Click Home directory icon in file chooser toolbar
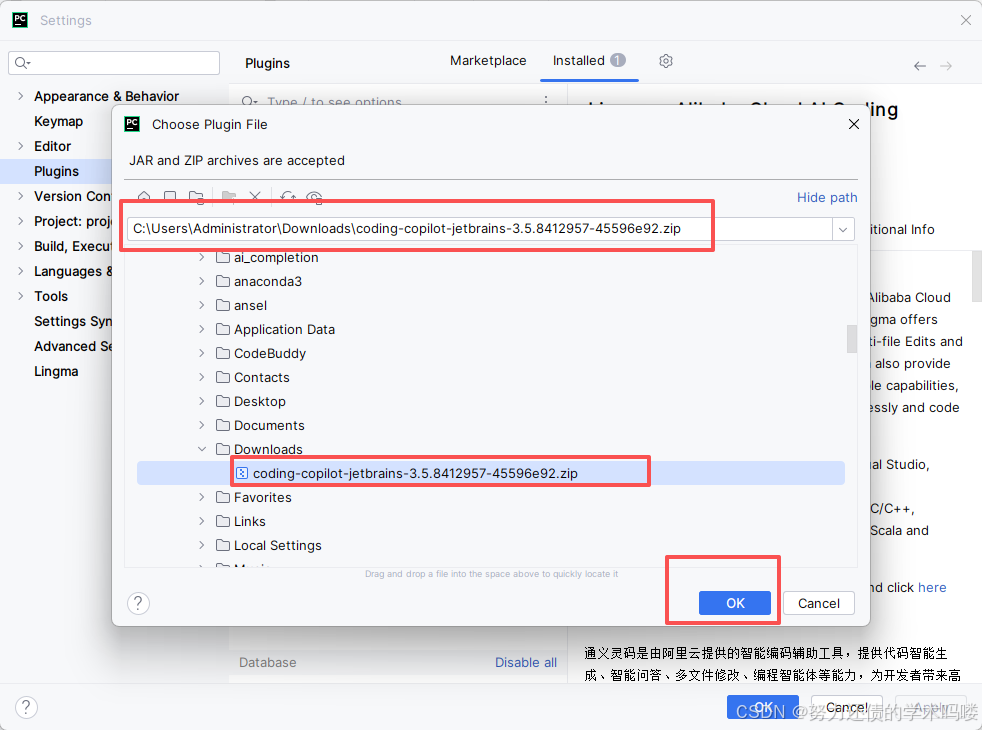 pos(144,197)
